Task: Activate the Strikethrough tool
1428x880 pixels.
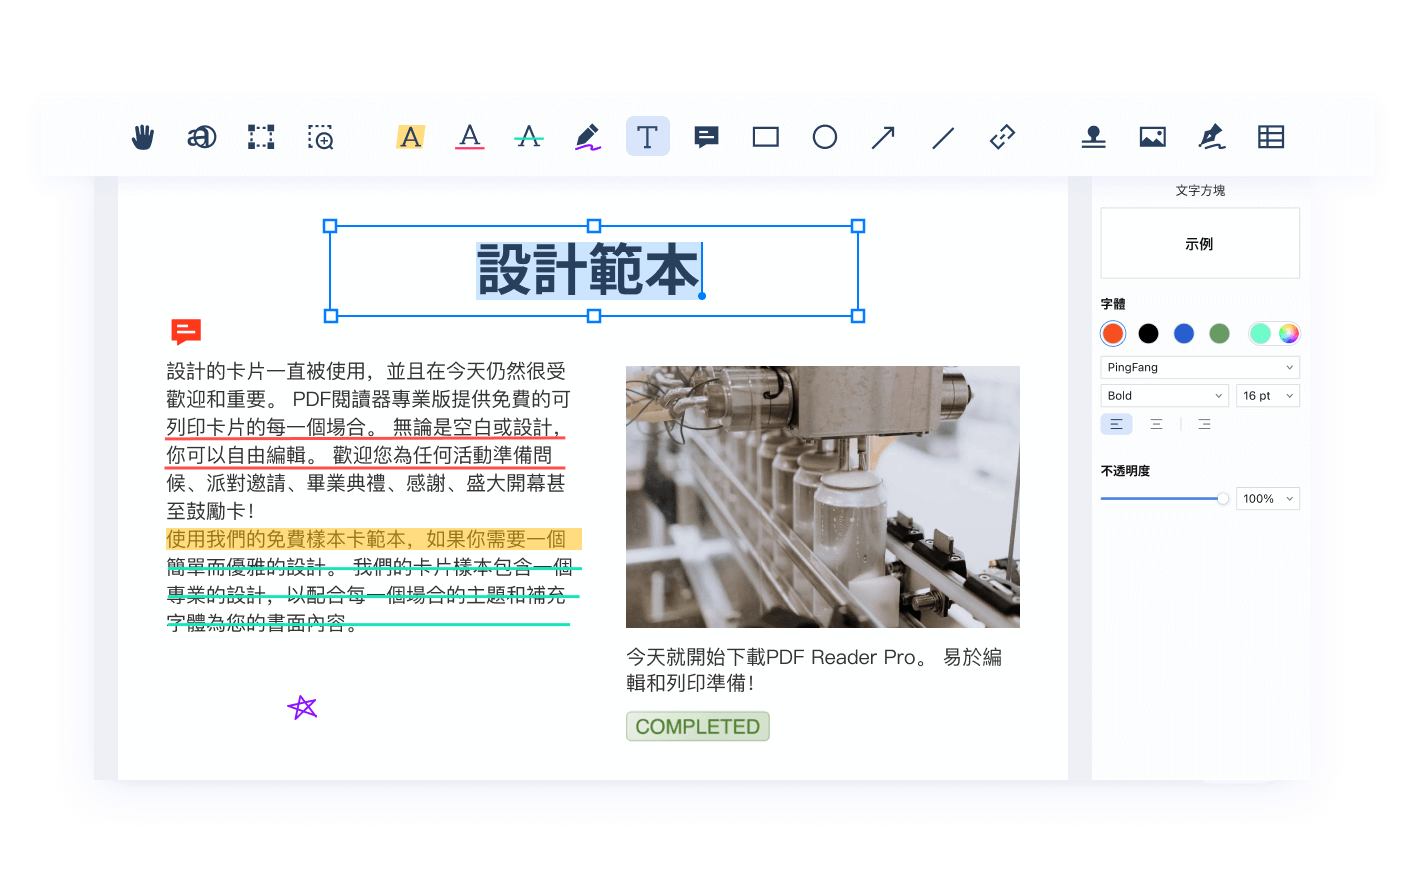Action: click(x=529, y=137)
